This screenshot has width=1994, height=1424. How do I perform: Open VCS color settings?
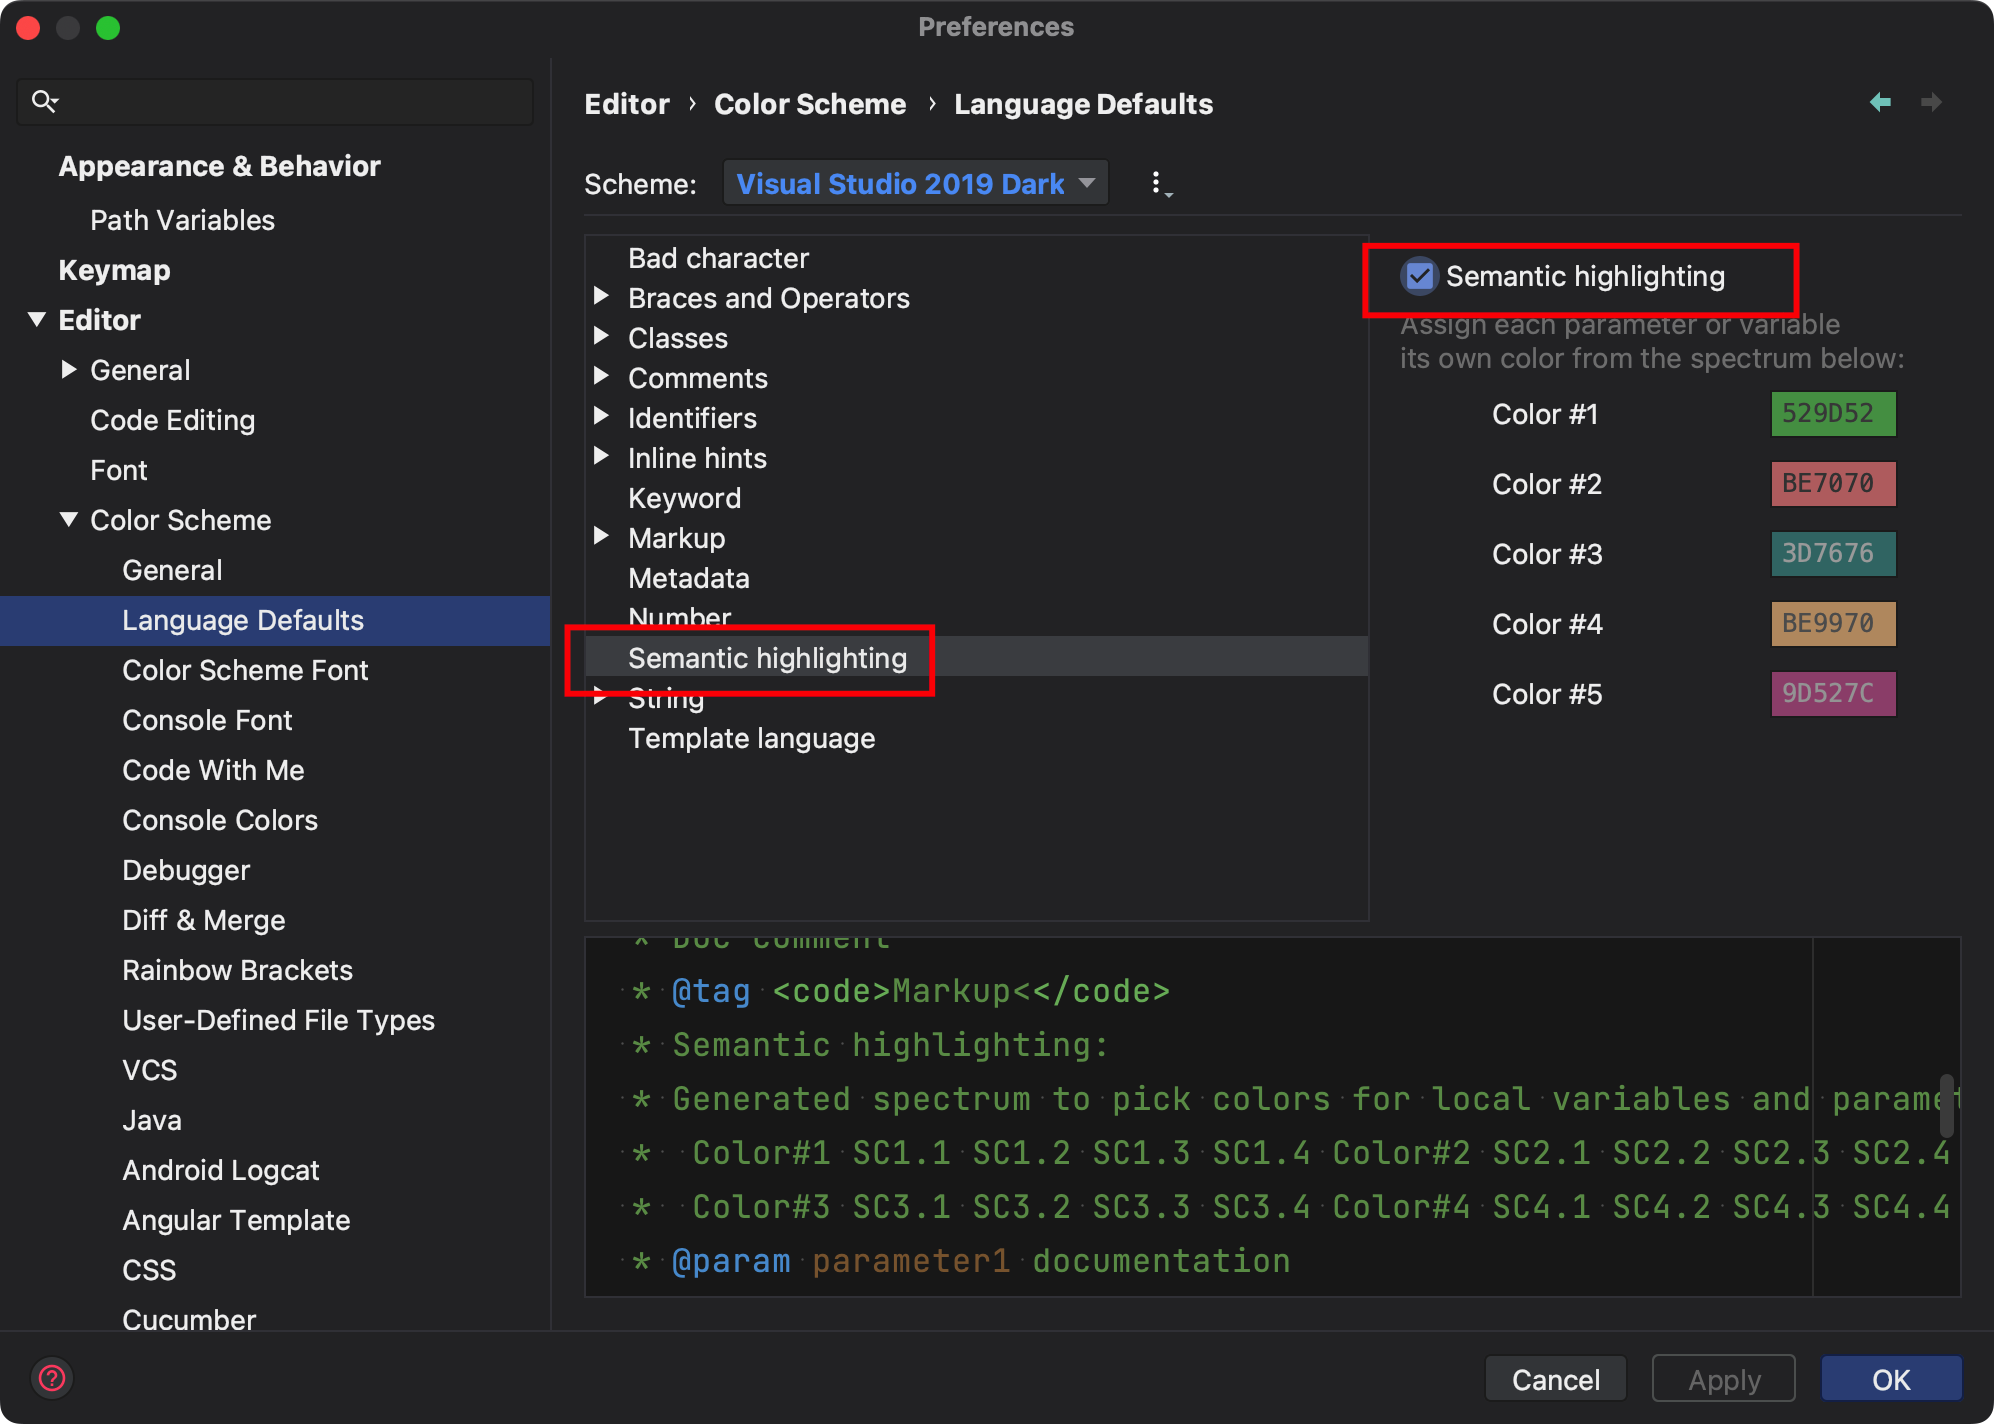click(x=149, y=1070)
